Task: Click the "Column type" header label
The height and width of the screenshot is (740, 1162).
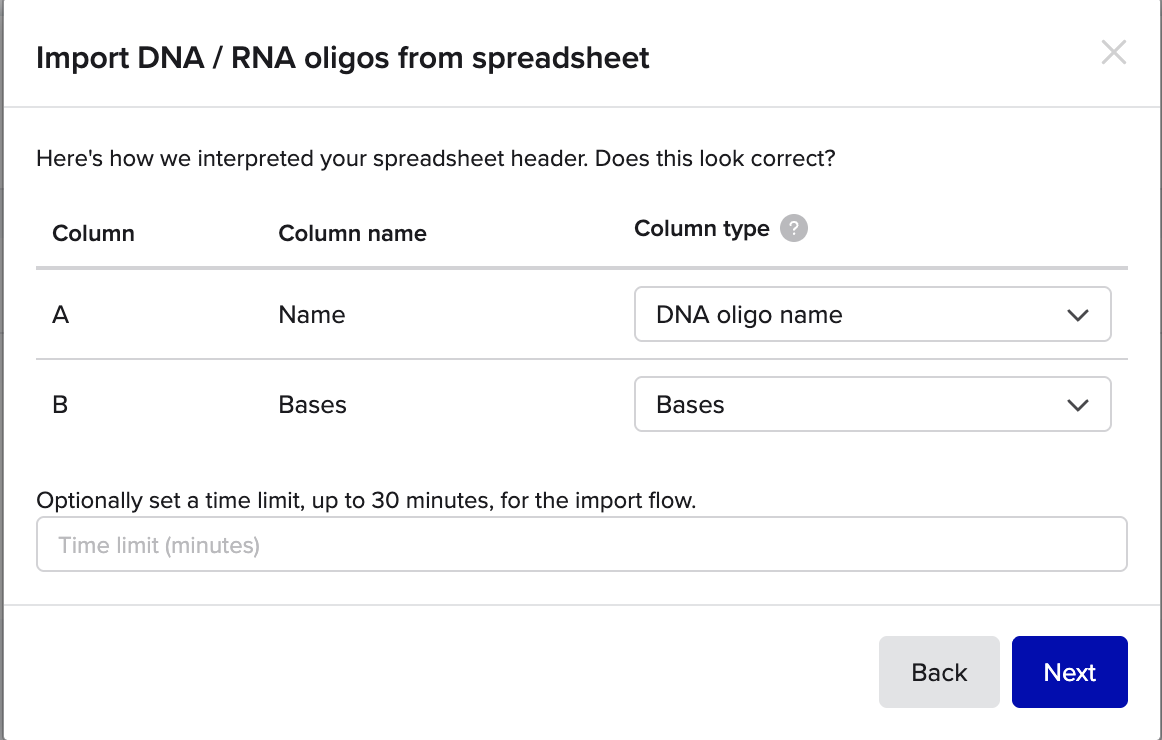Action: (x=701, y=229)
